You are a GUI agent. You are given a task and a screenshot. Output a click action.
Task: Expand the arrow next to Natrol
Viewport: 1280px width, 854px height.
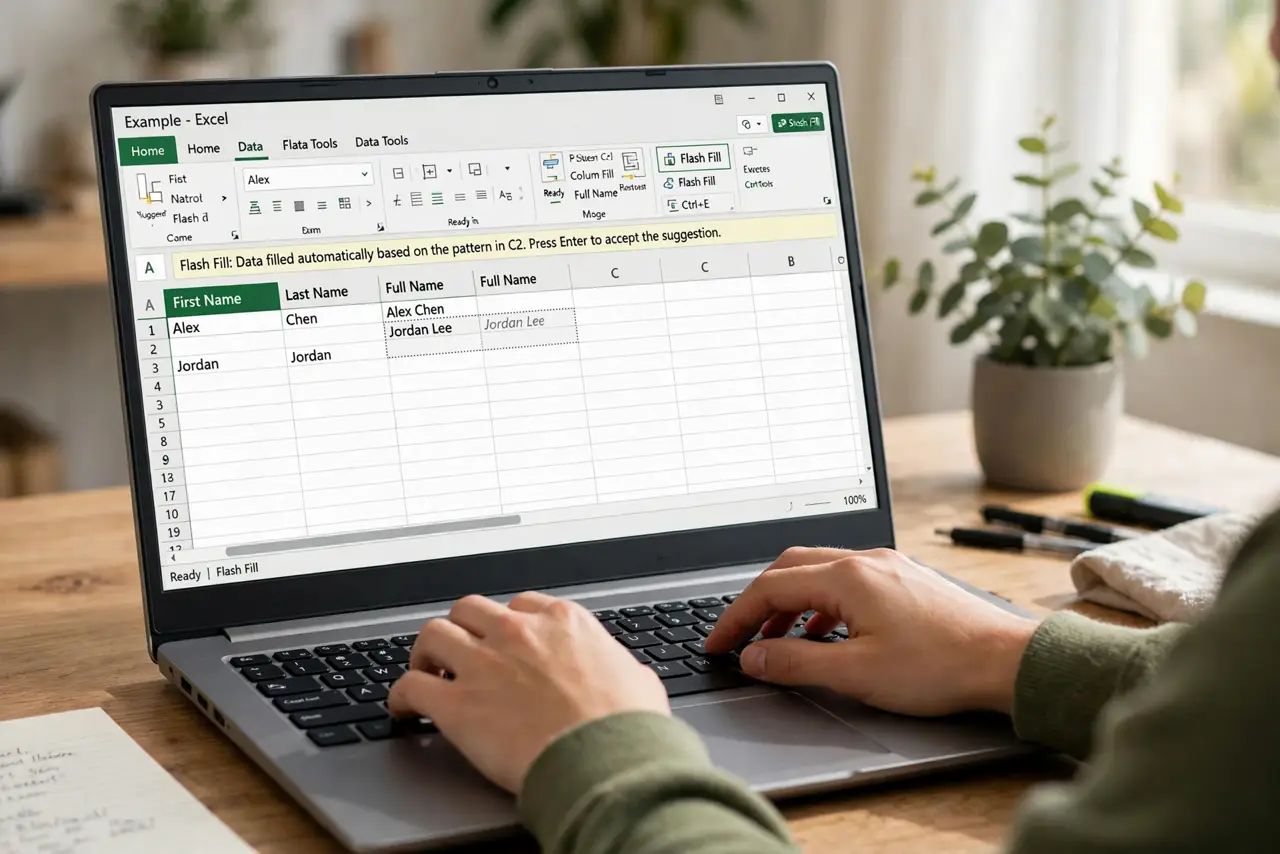pyautogui.click(x=224, y=198)
